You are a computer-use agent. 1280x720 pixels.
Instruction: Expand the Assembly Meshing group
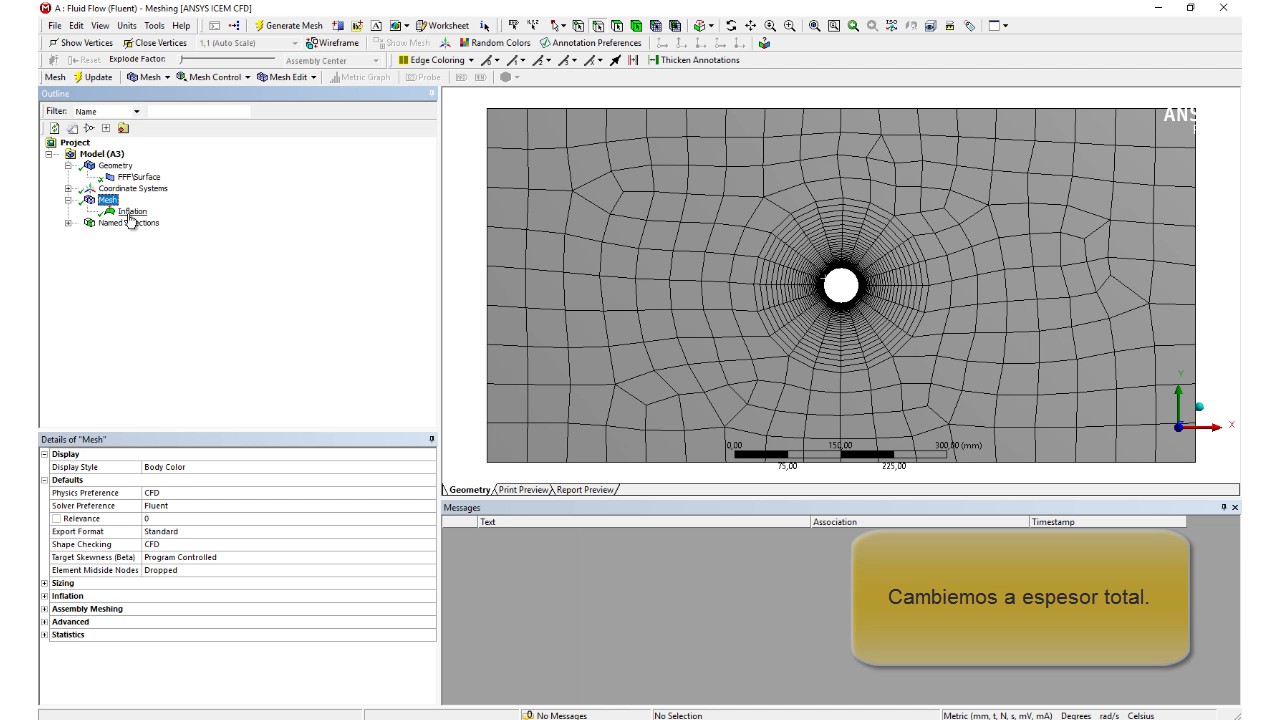(44, 609)
